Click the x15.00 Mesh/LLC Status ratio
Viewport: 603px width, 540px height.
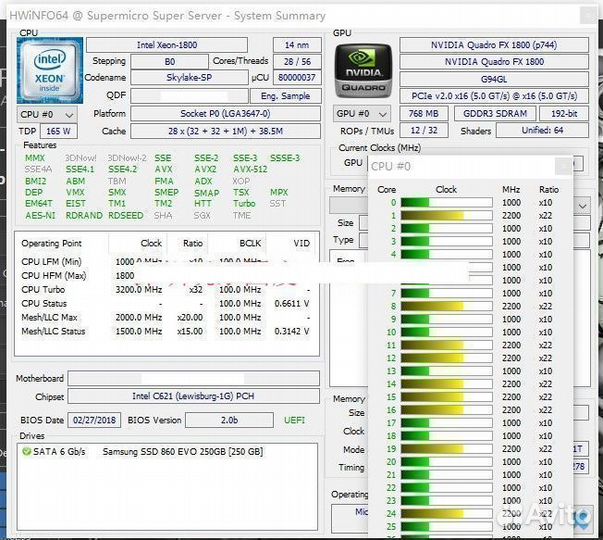(x=190, y=331)
